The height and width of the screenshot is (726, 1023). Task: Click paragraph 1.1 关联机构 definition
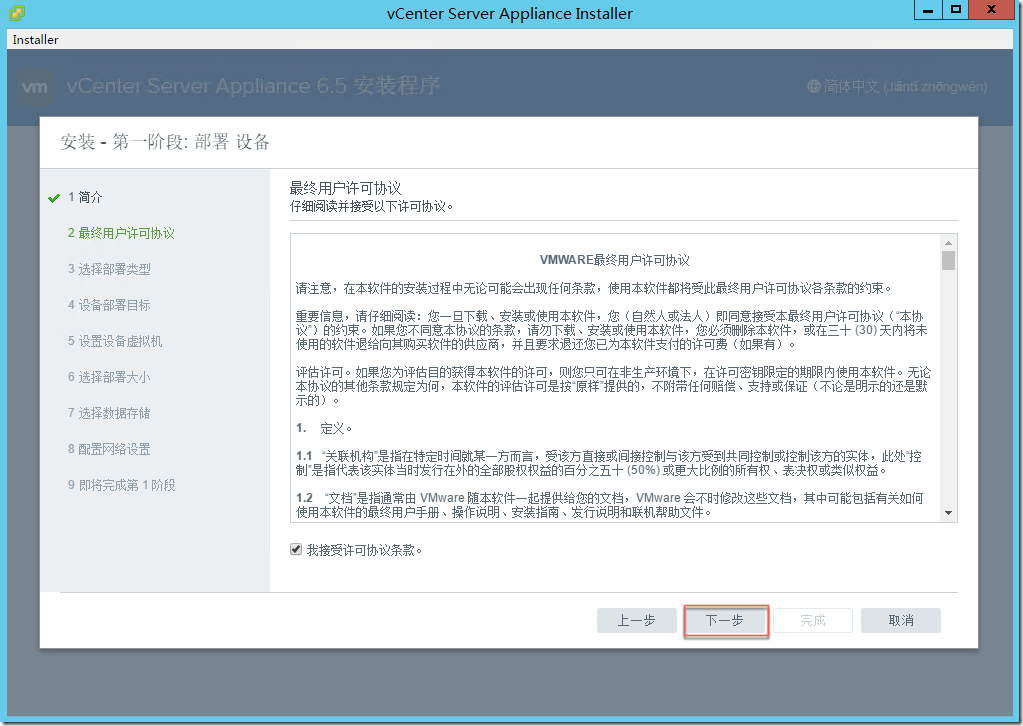(609, 463)
